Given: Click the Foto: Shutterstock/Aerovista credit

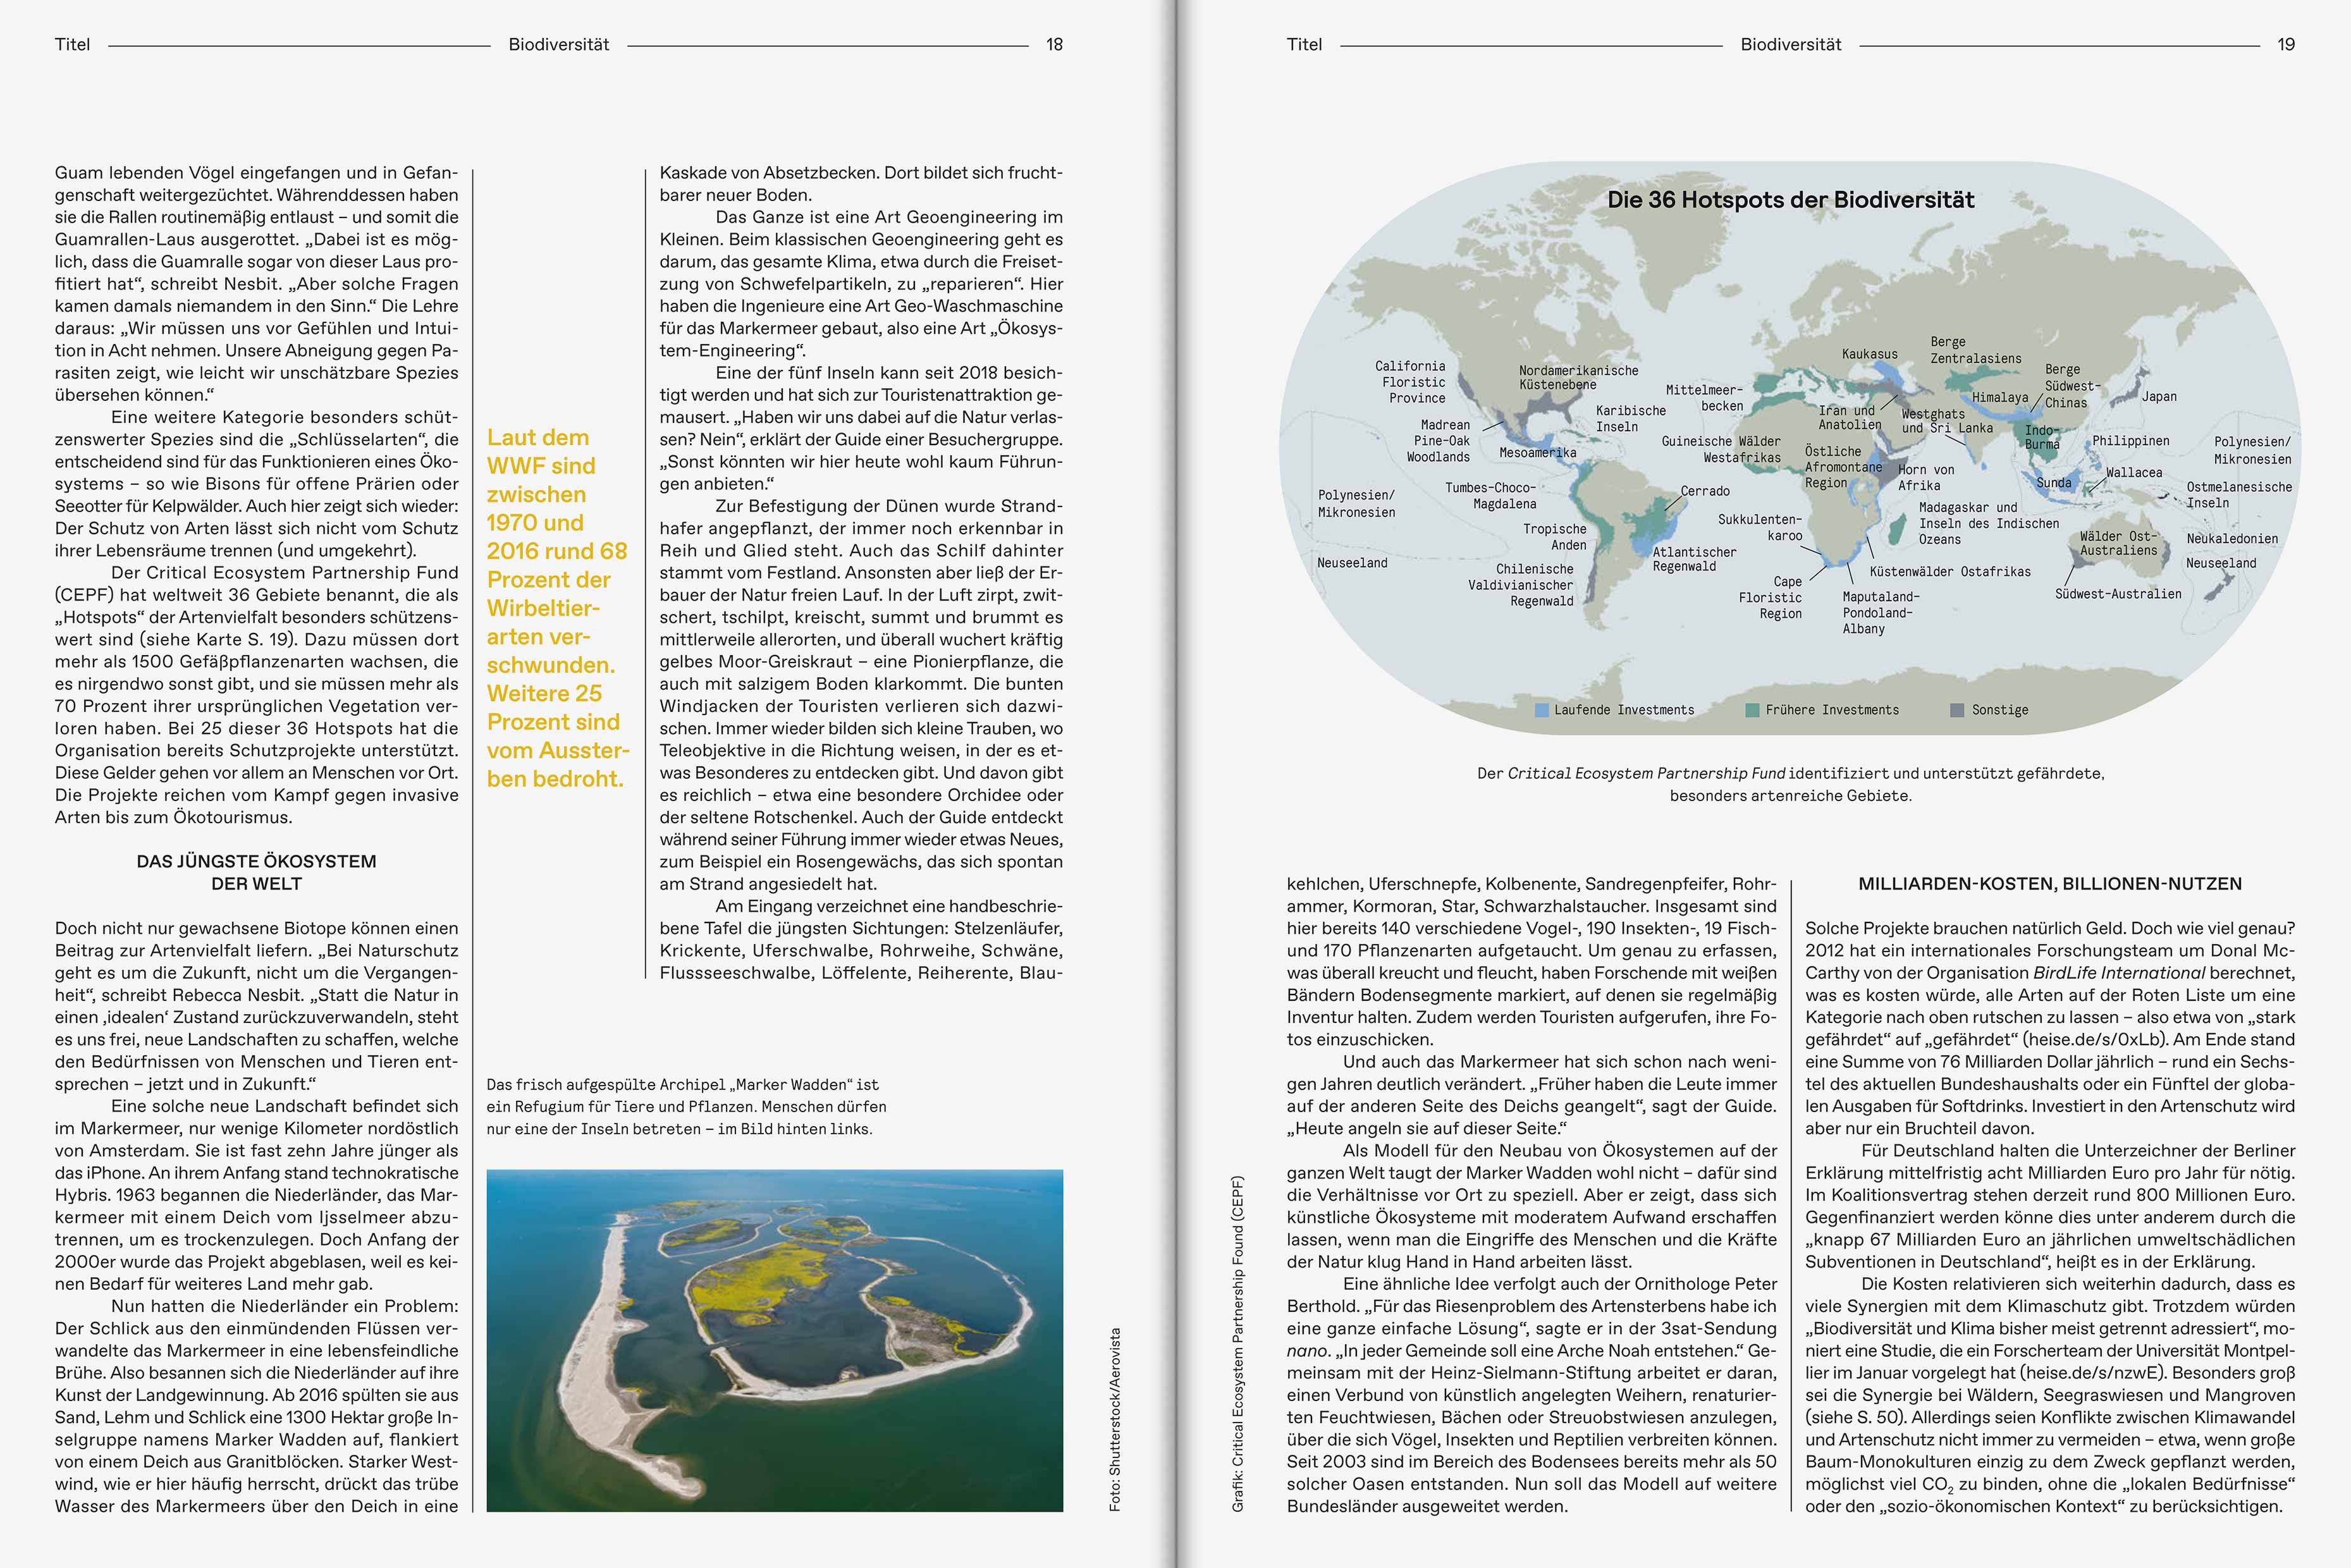Looking at the screenshot, I should 1116,1418.
